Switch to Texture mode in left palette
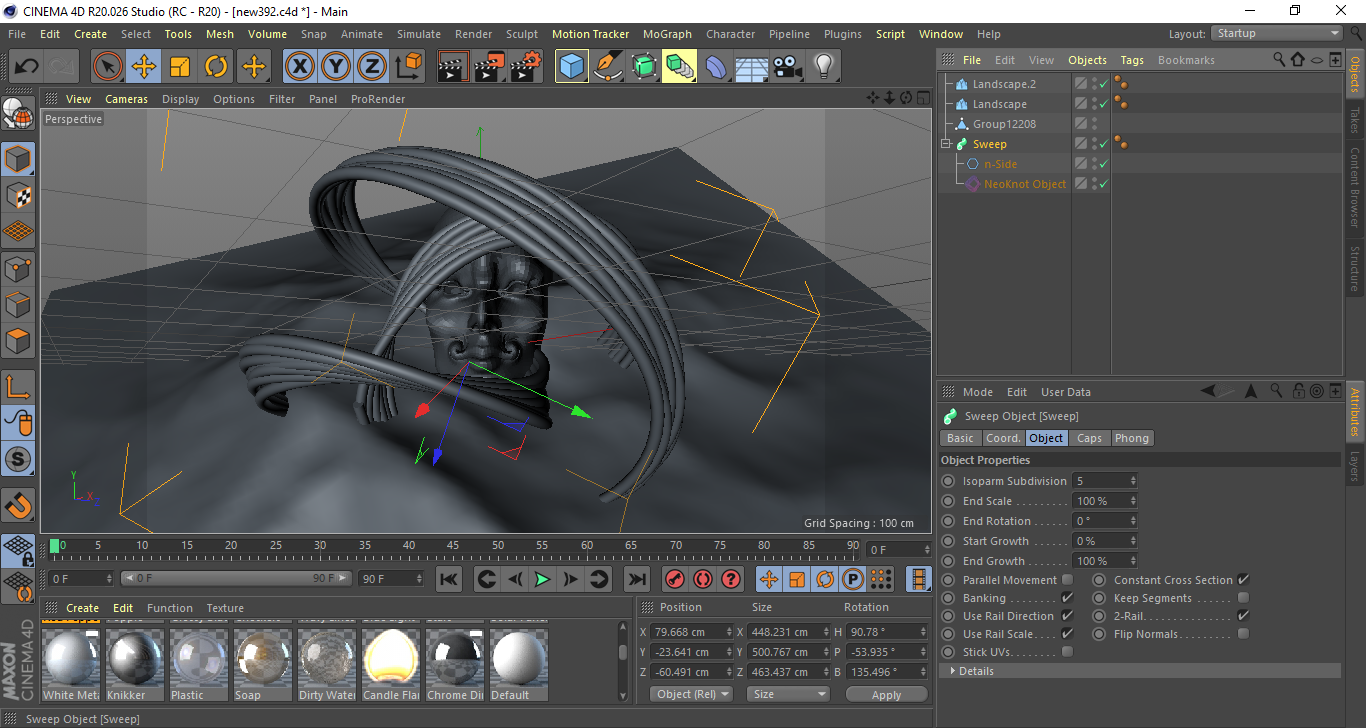The height and width of the screenshot is (728, 1366). click(x=18, y=196)
